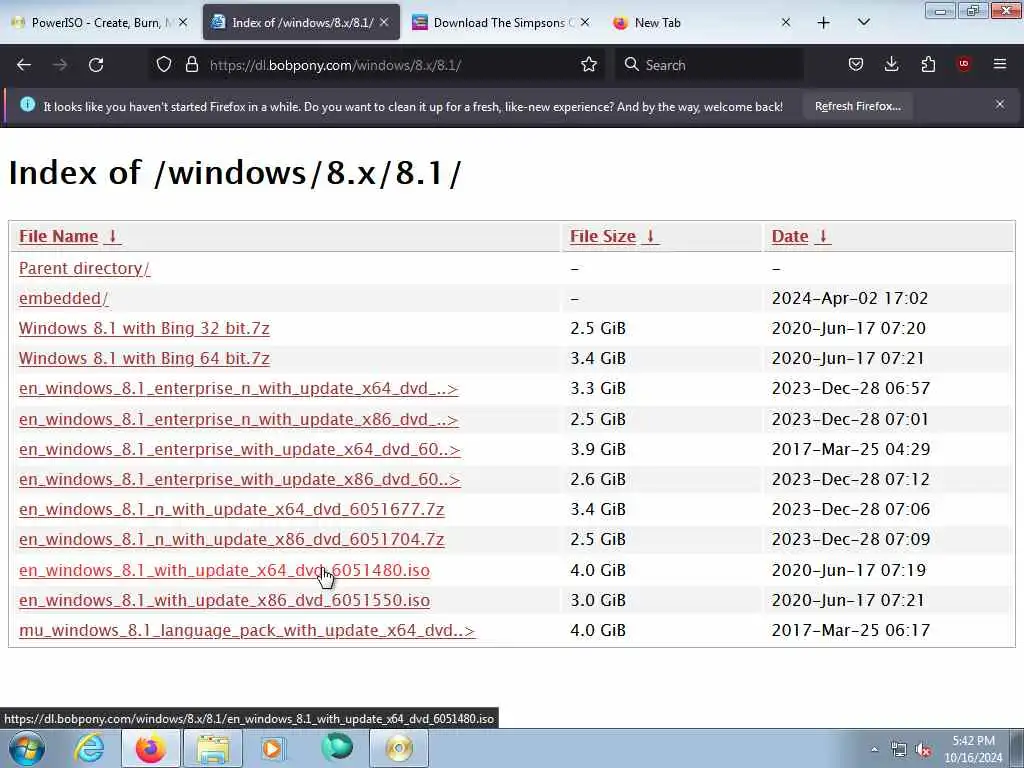
Task: Download en_windows_8.1_with_update_x64_dvd_6051480.iso
Action: pyautogui.click(x=224, y=570)
